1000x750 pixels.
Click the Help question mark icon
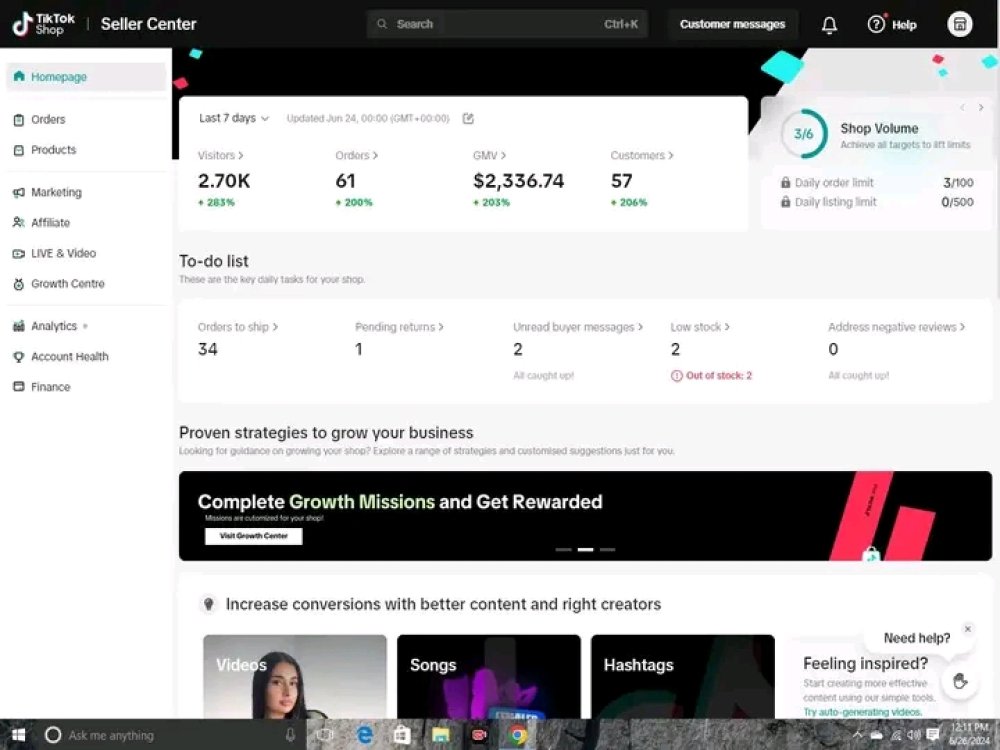pos(876,24)
